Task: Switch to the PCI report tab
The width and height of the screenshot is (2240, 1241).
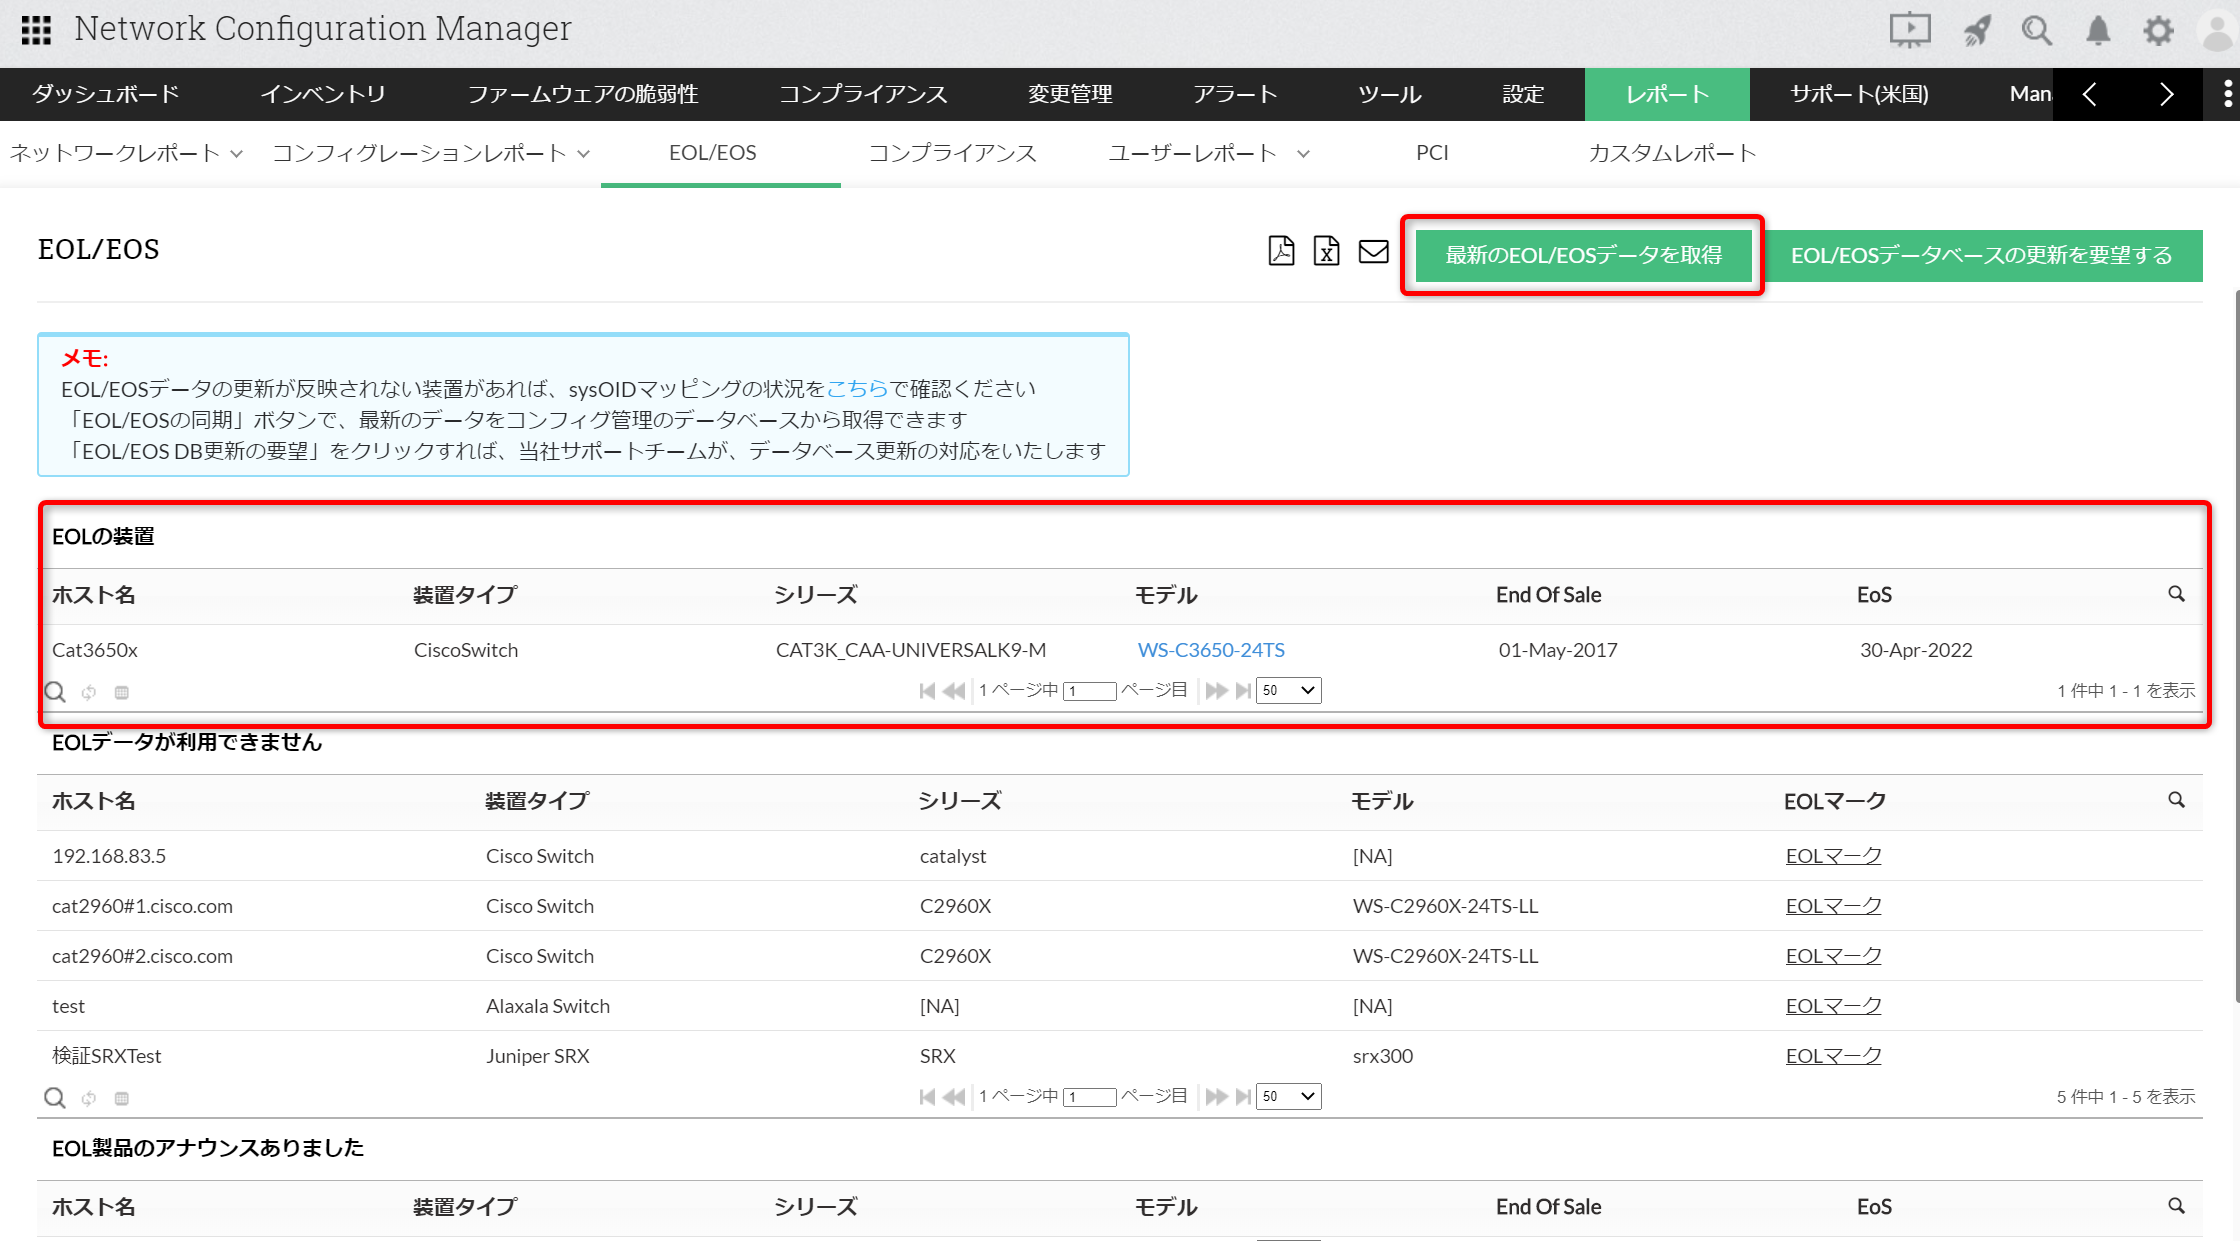Action: click(x=1432, y=153)
